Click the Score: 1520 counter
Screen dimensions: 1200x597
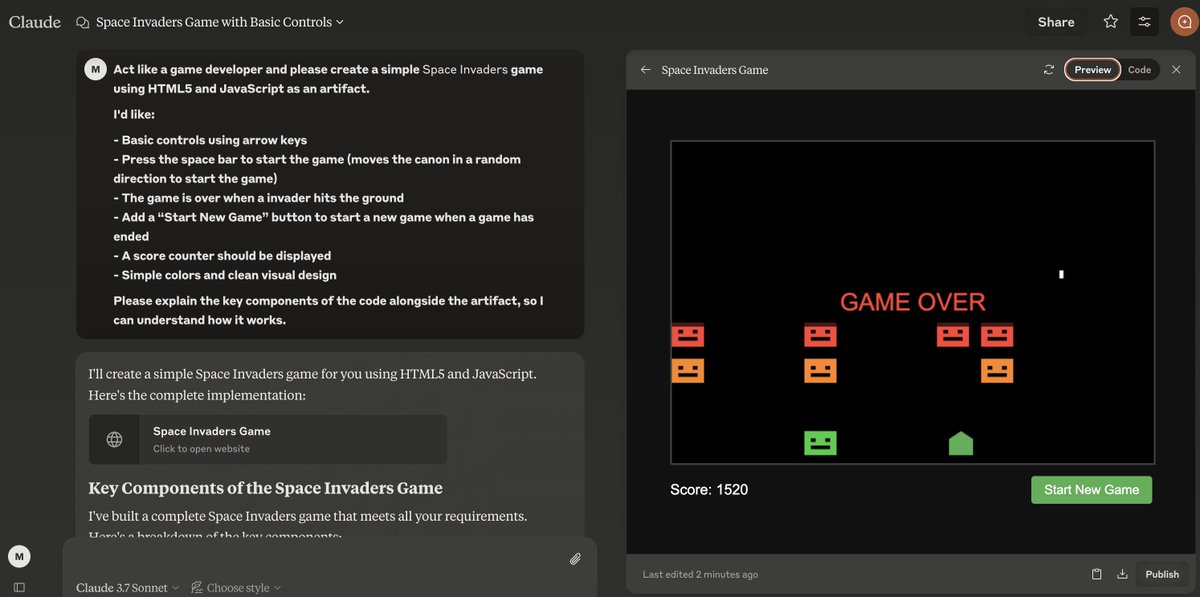(x=709, y=490)
